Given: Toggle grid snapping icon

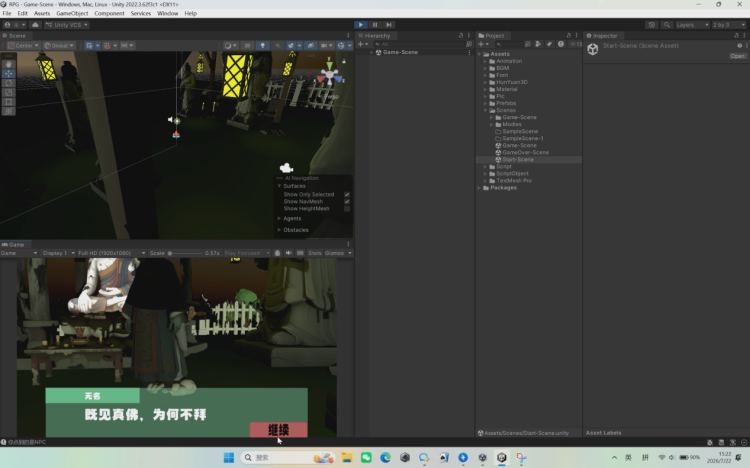Looking at the screenshot, I should [x=107, y=45].
